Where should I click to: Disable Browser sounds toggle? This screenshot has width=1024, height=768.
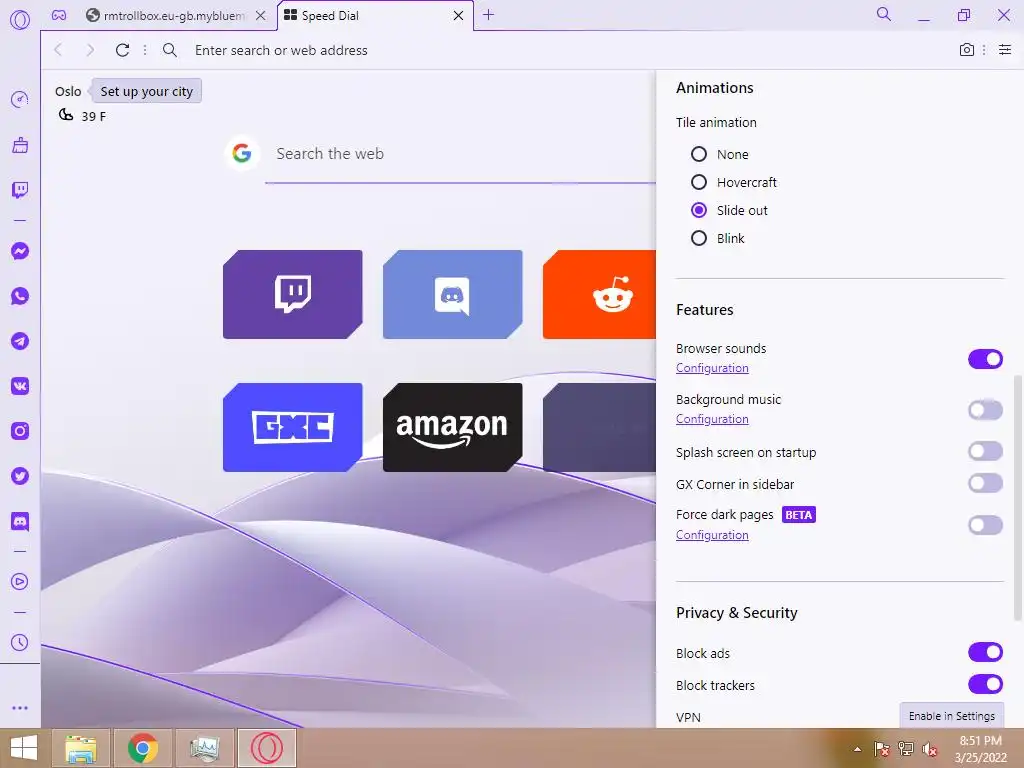(x=985, y=359)
